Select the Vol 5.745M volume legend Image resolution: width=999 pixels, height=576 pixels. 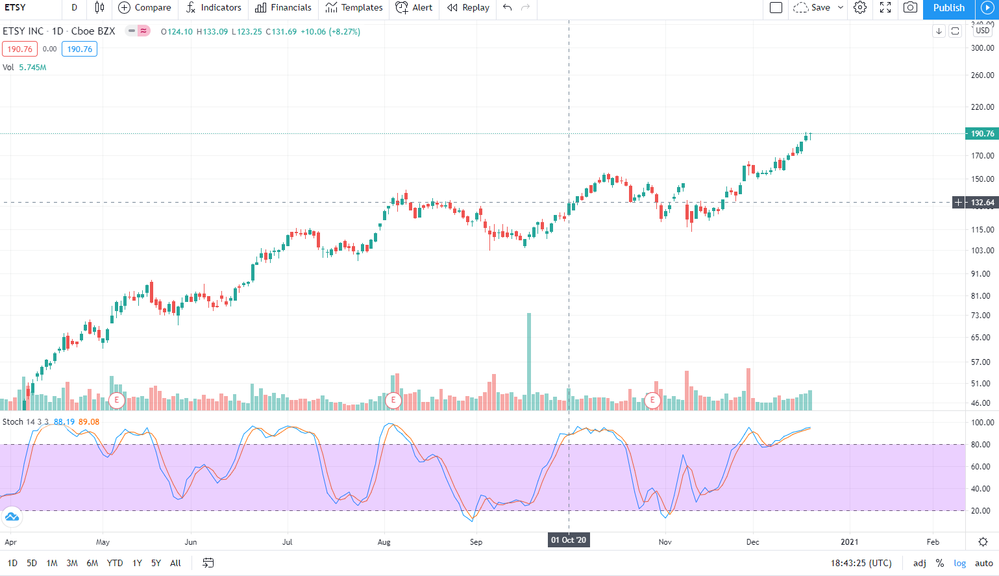(24, 67)
